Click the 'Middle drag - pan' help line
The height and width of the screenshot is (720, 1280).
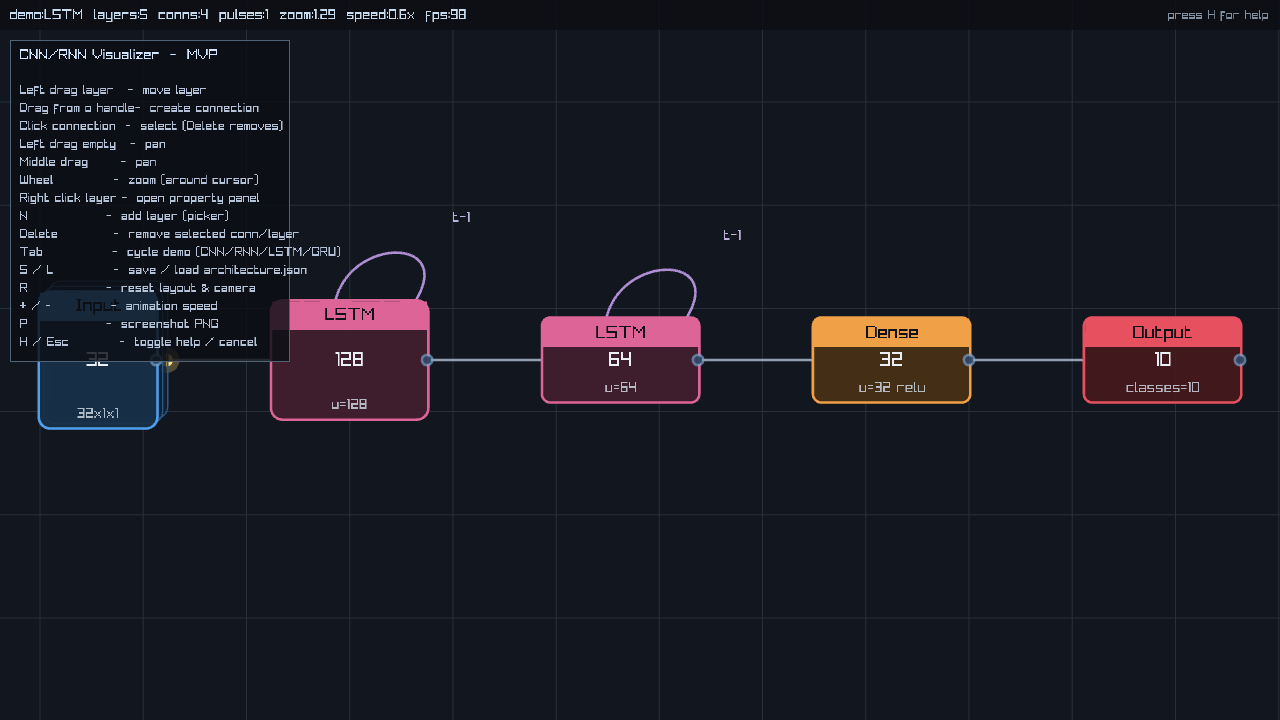click(88, 162)
